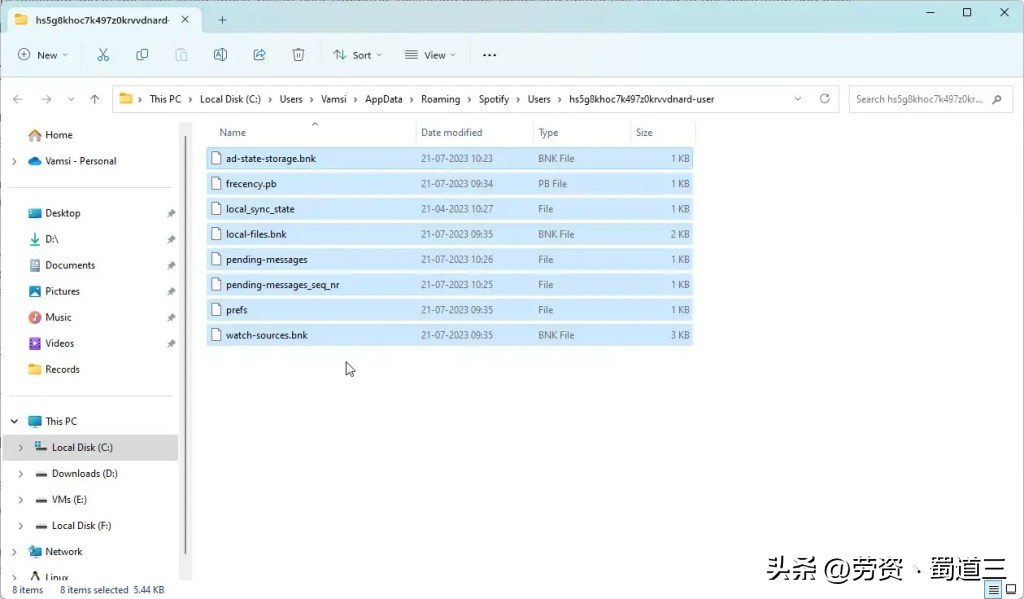Image resolution: width=1024 pixels, height=599 pixels.
Task: Select the Cut icon on the toolbar
Action: pyautogui.click(x=103, y=55)
